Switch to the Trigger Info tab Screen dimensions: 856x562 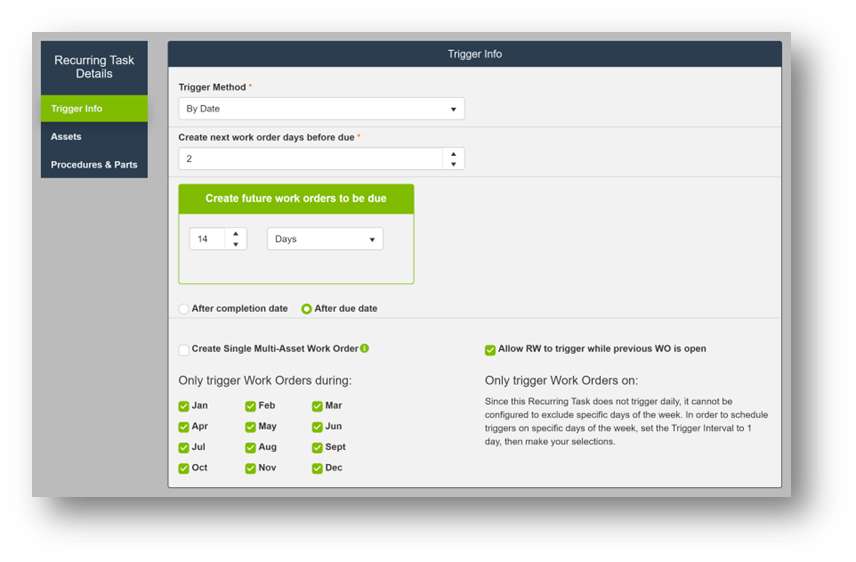point(94,108)
